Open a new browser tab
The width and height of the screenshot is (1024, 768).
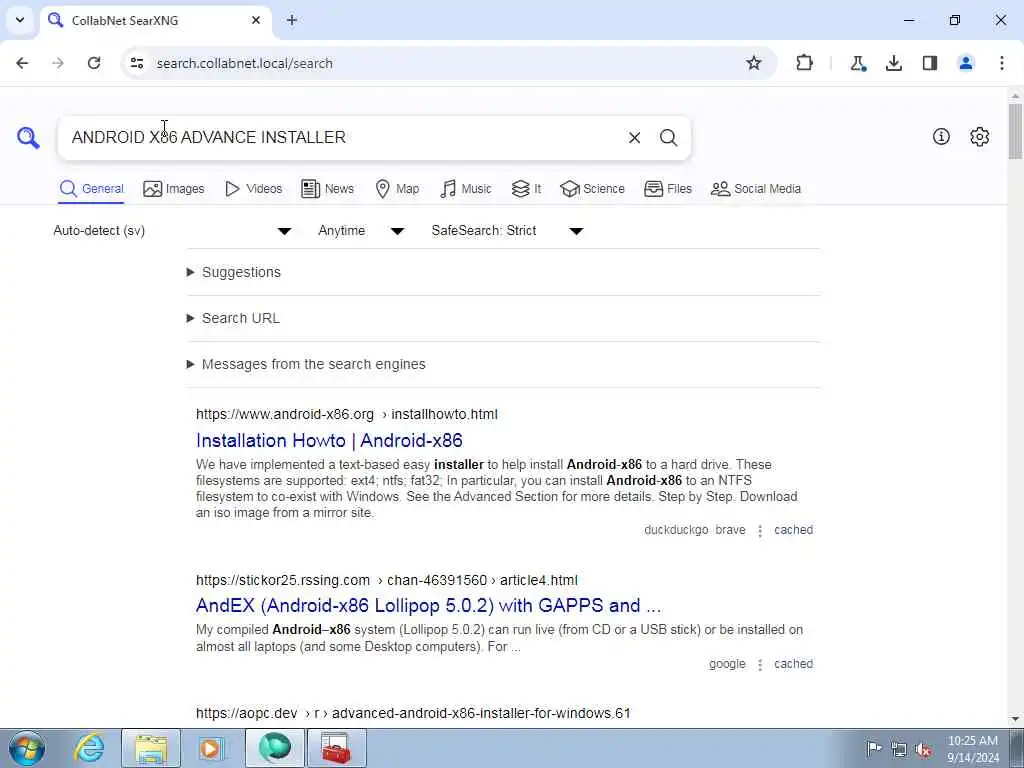292,20
